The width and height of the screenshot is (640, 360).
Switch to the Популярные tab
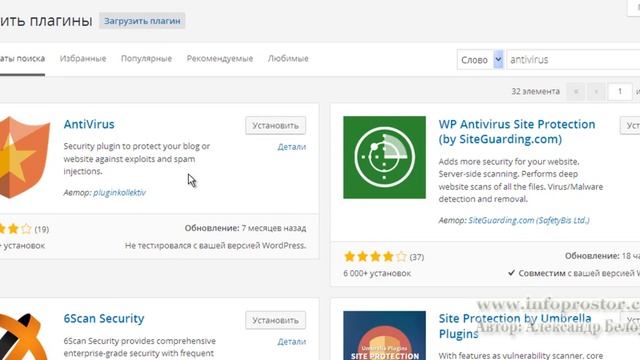point(146,58)
